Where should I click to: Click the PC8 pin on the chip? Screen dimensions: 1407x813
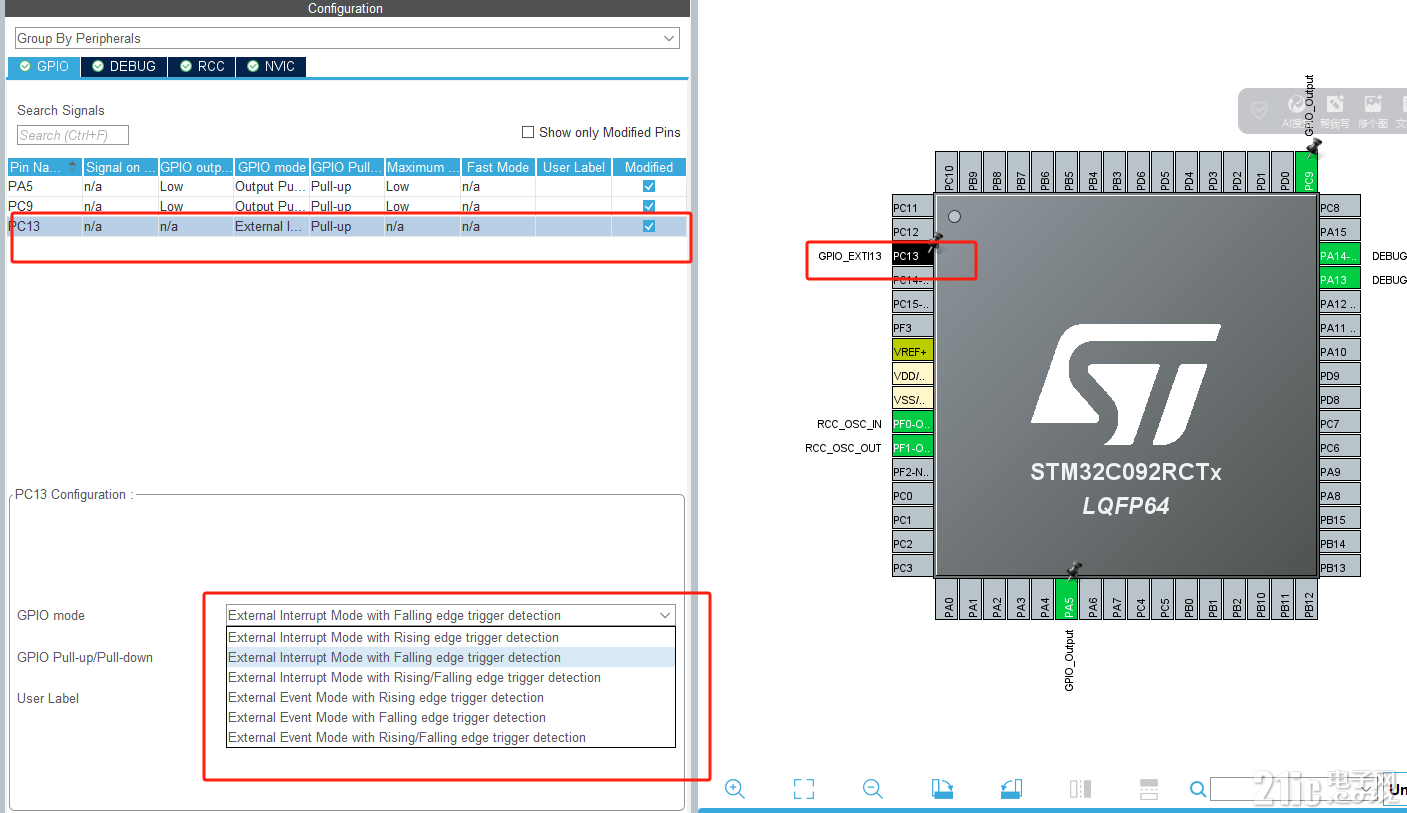coord(1340,208)
